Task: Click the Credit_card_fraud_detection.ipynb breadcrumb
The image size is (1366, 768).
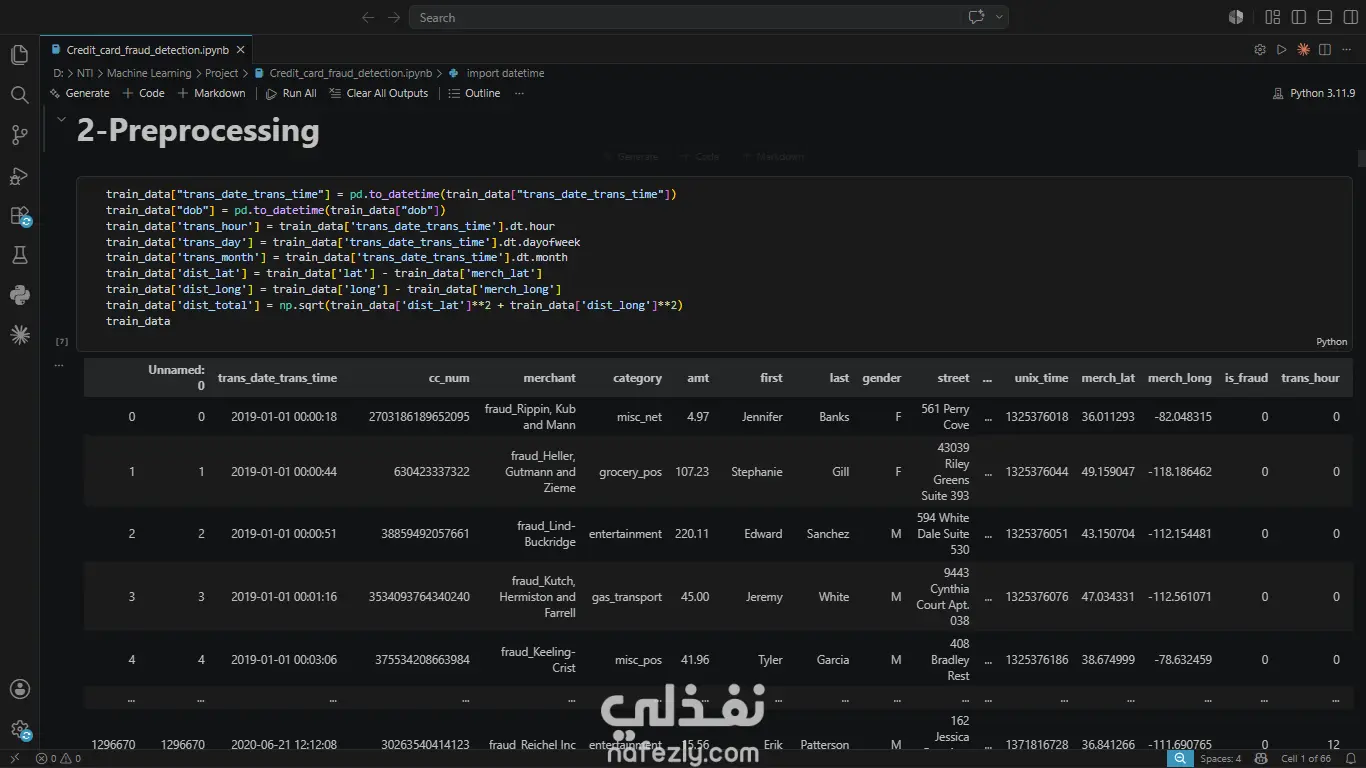Action: tap(343, 73)
